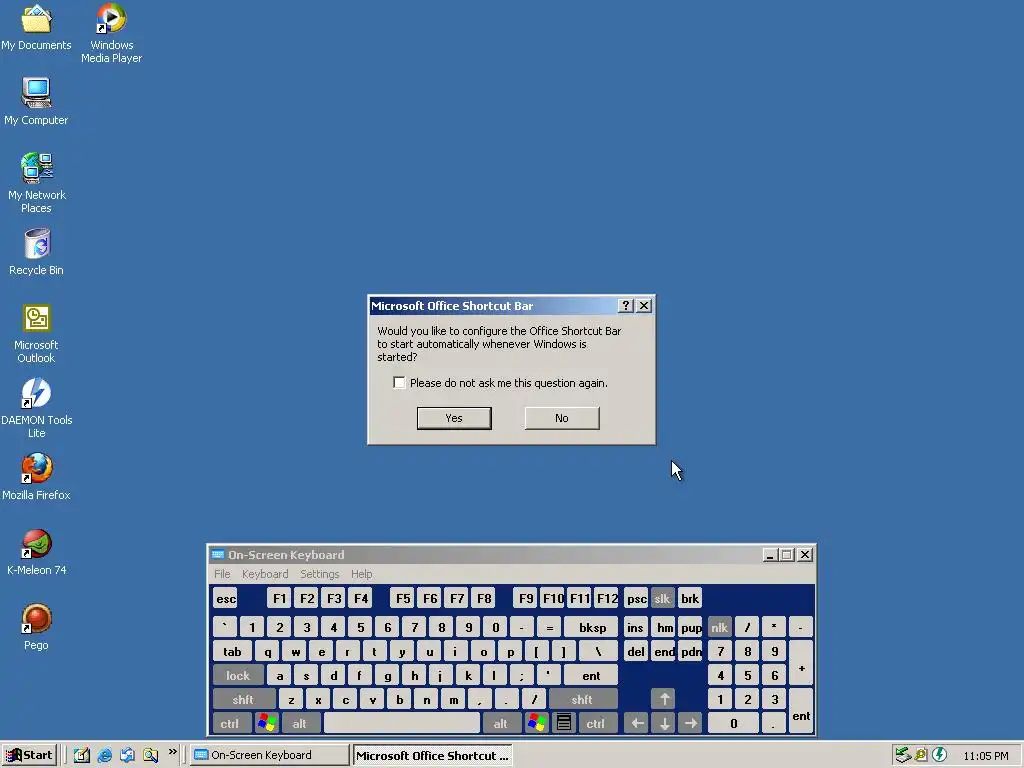1024x768 pixels.
Task: Click the brk break key
Action: click(690, 598)
